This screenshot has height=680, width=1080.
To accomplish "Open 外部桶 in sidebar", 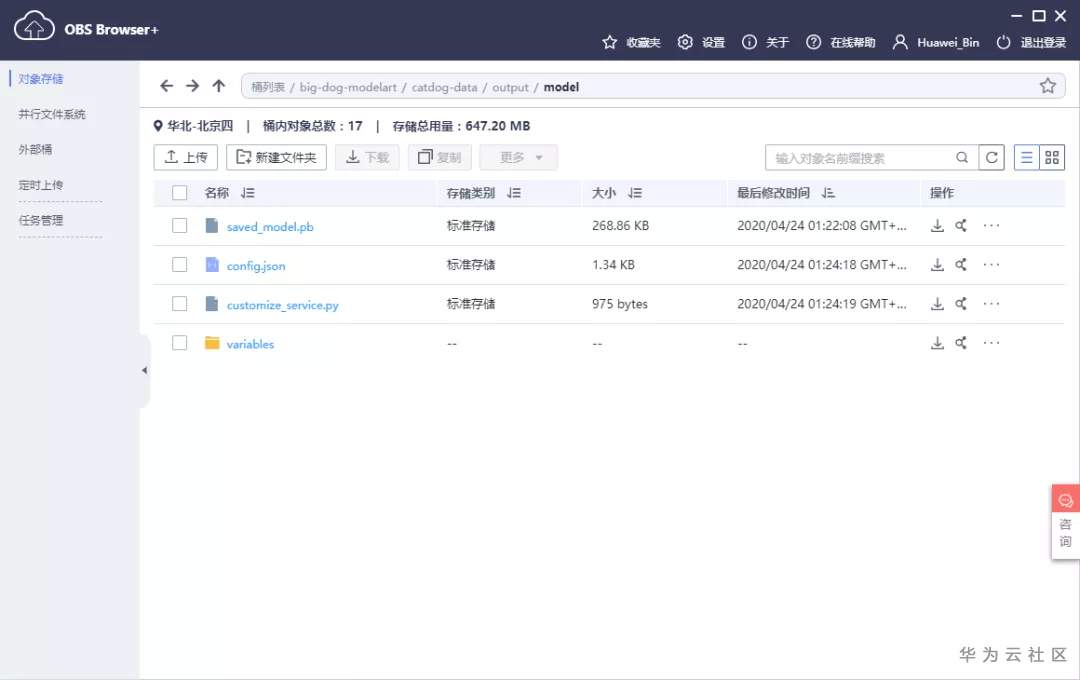I will [35, 150].
